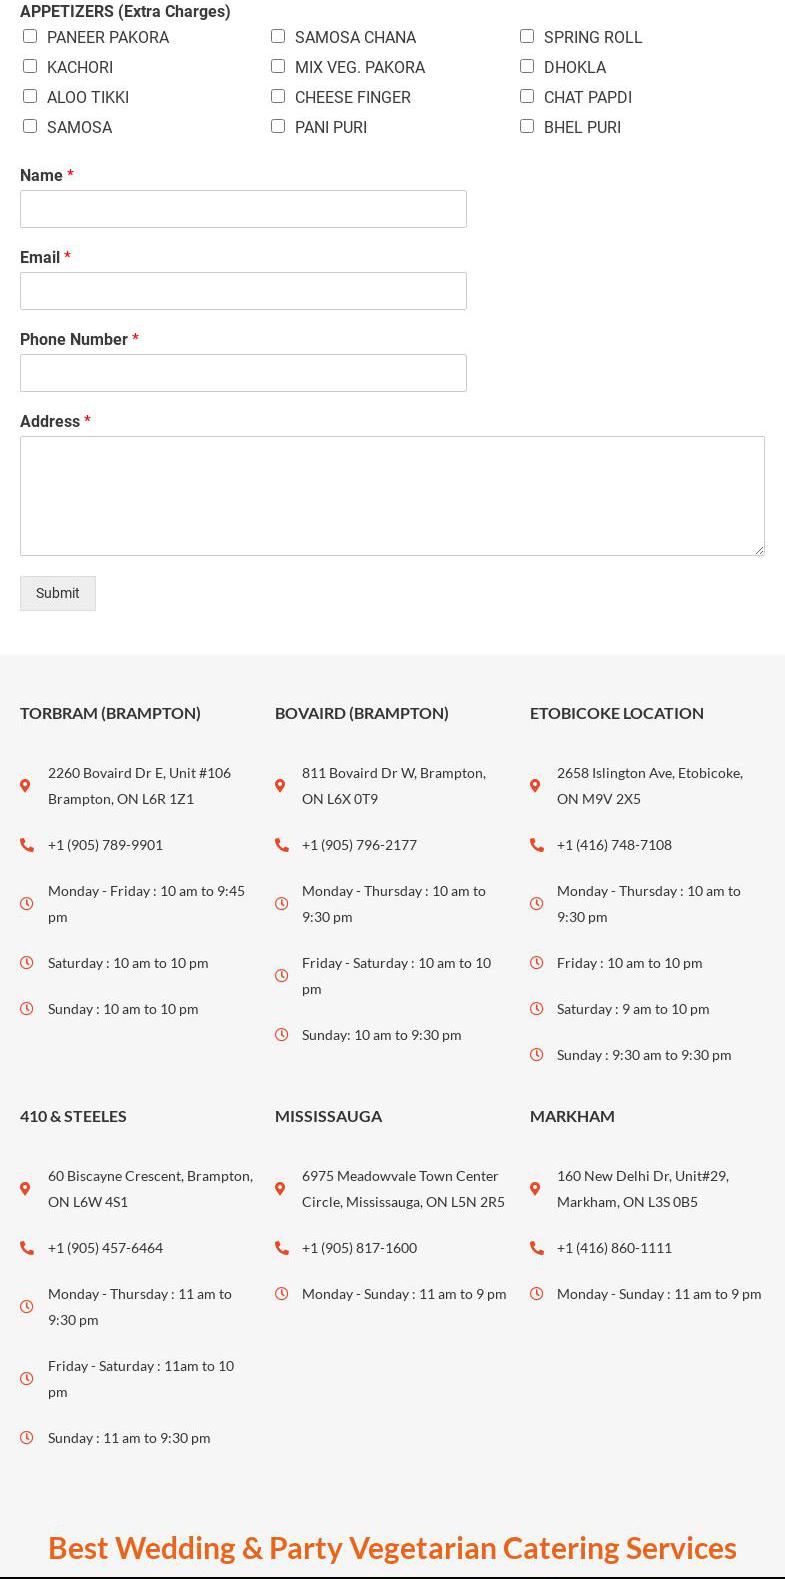Click the Torbram Sunday hours clock icon
785x1579 pixels.
26,1009
